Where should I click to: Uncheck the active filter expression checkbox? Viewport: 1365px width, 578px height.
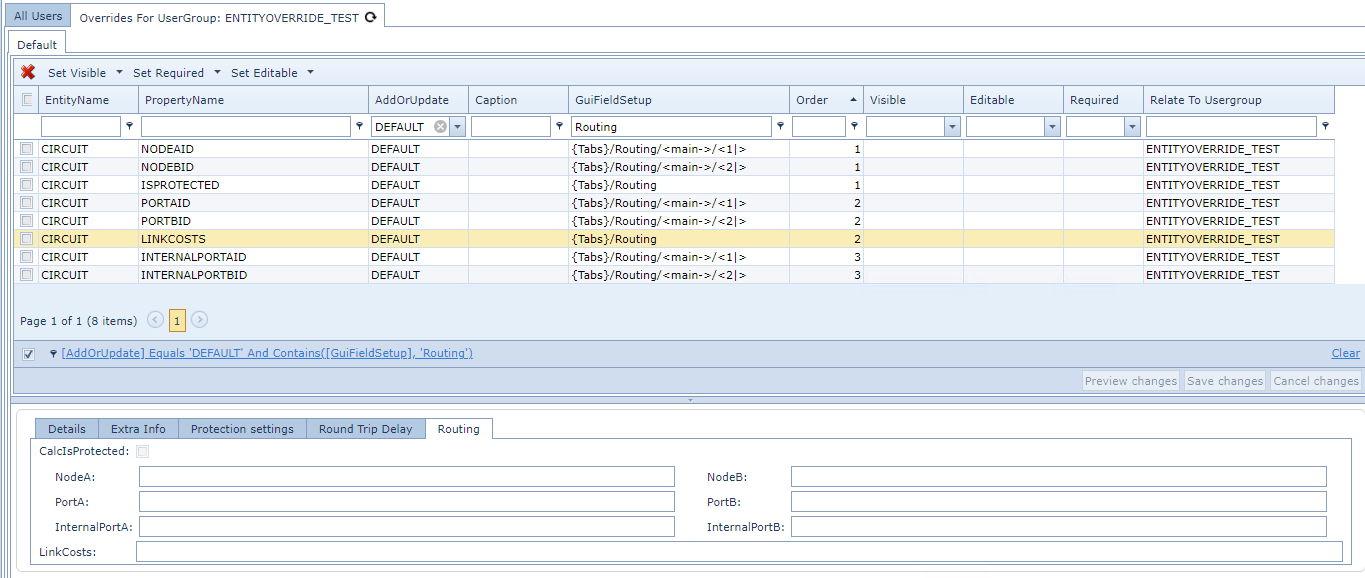pyautogui.click(x=28, y=354)
